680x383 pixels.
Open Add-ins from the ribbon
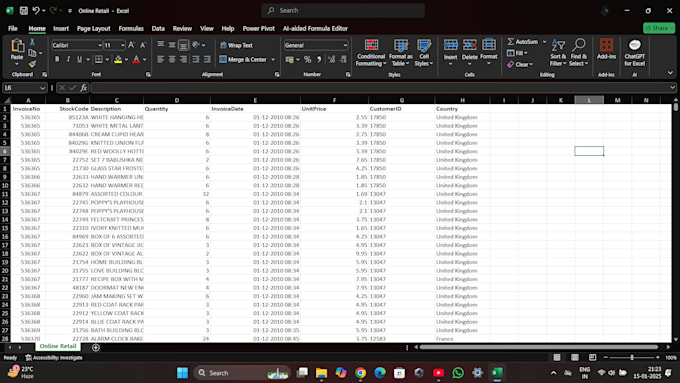[x=606, y=49]
